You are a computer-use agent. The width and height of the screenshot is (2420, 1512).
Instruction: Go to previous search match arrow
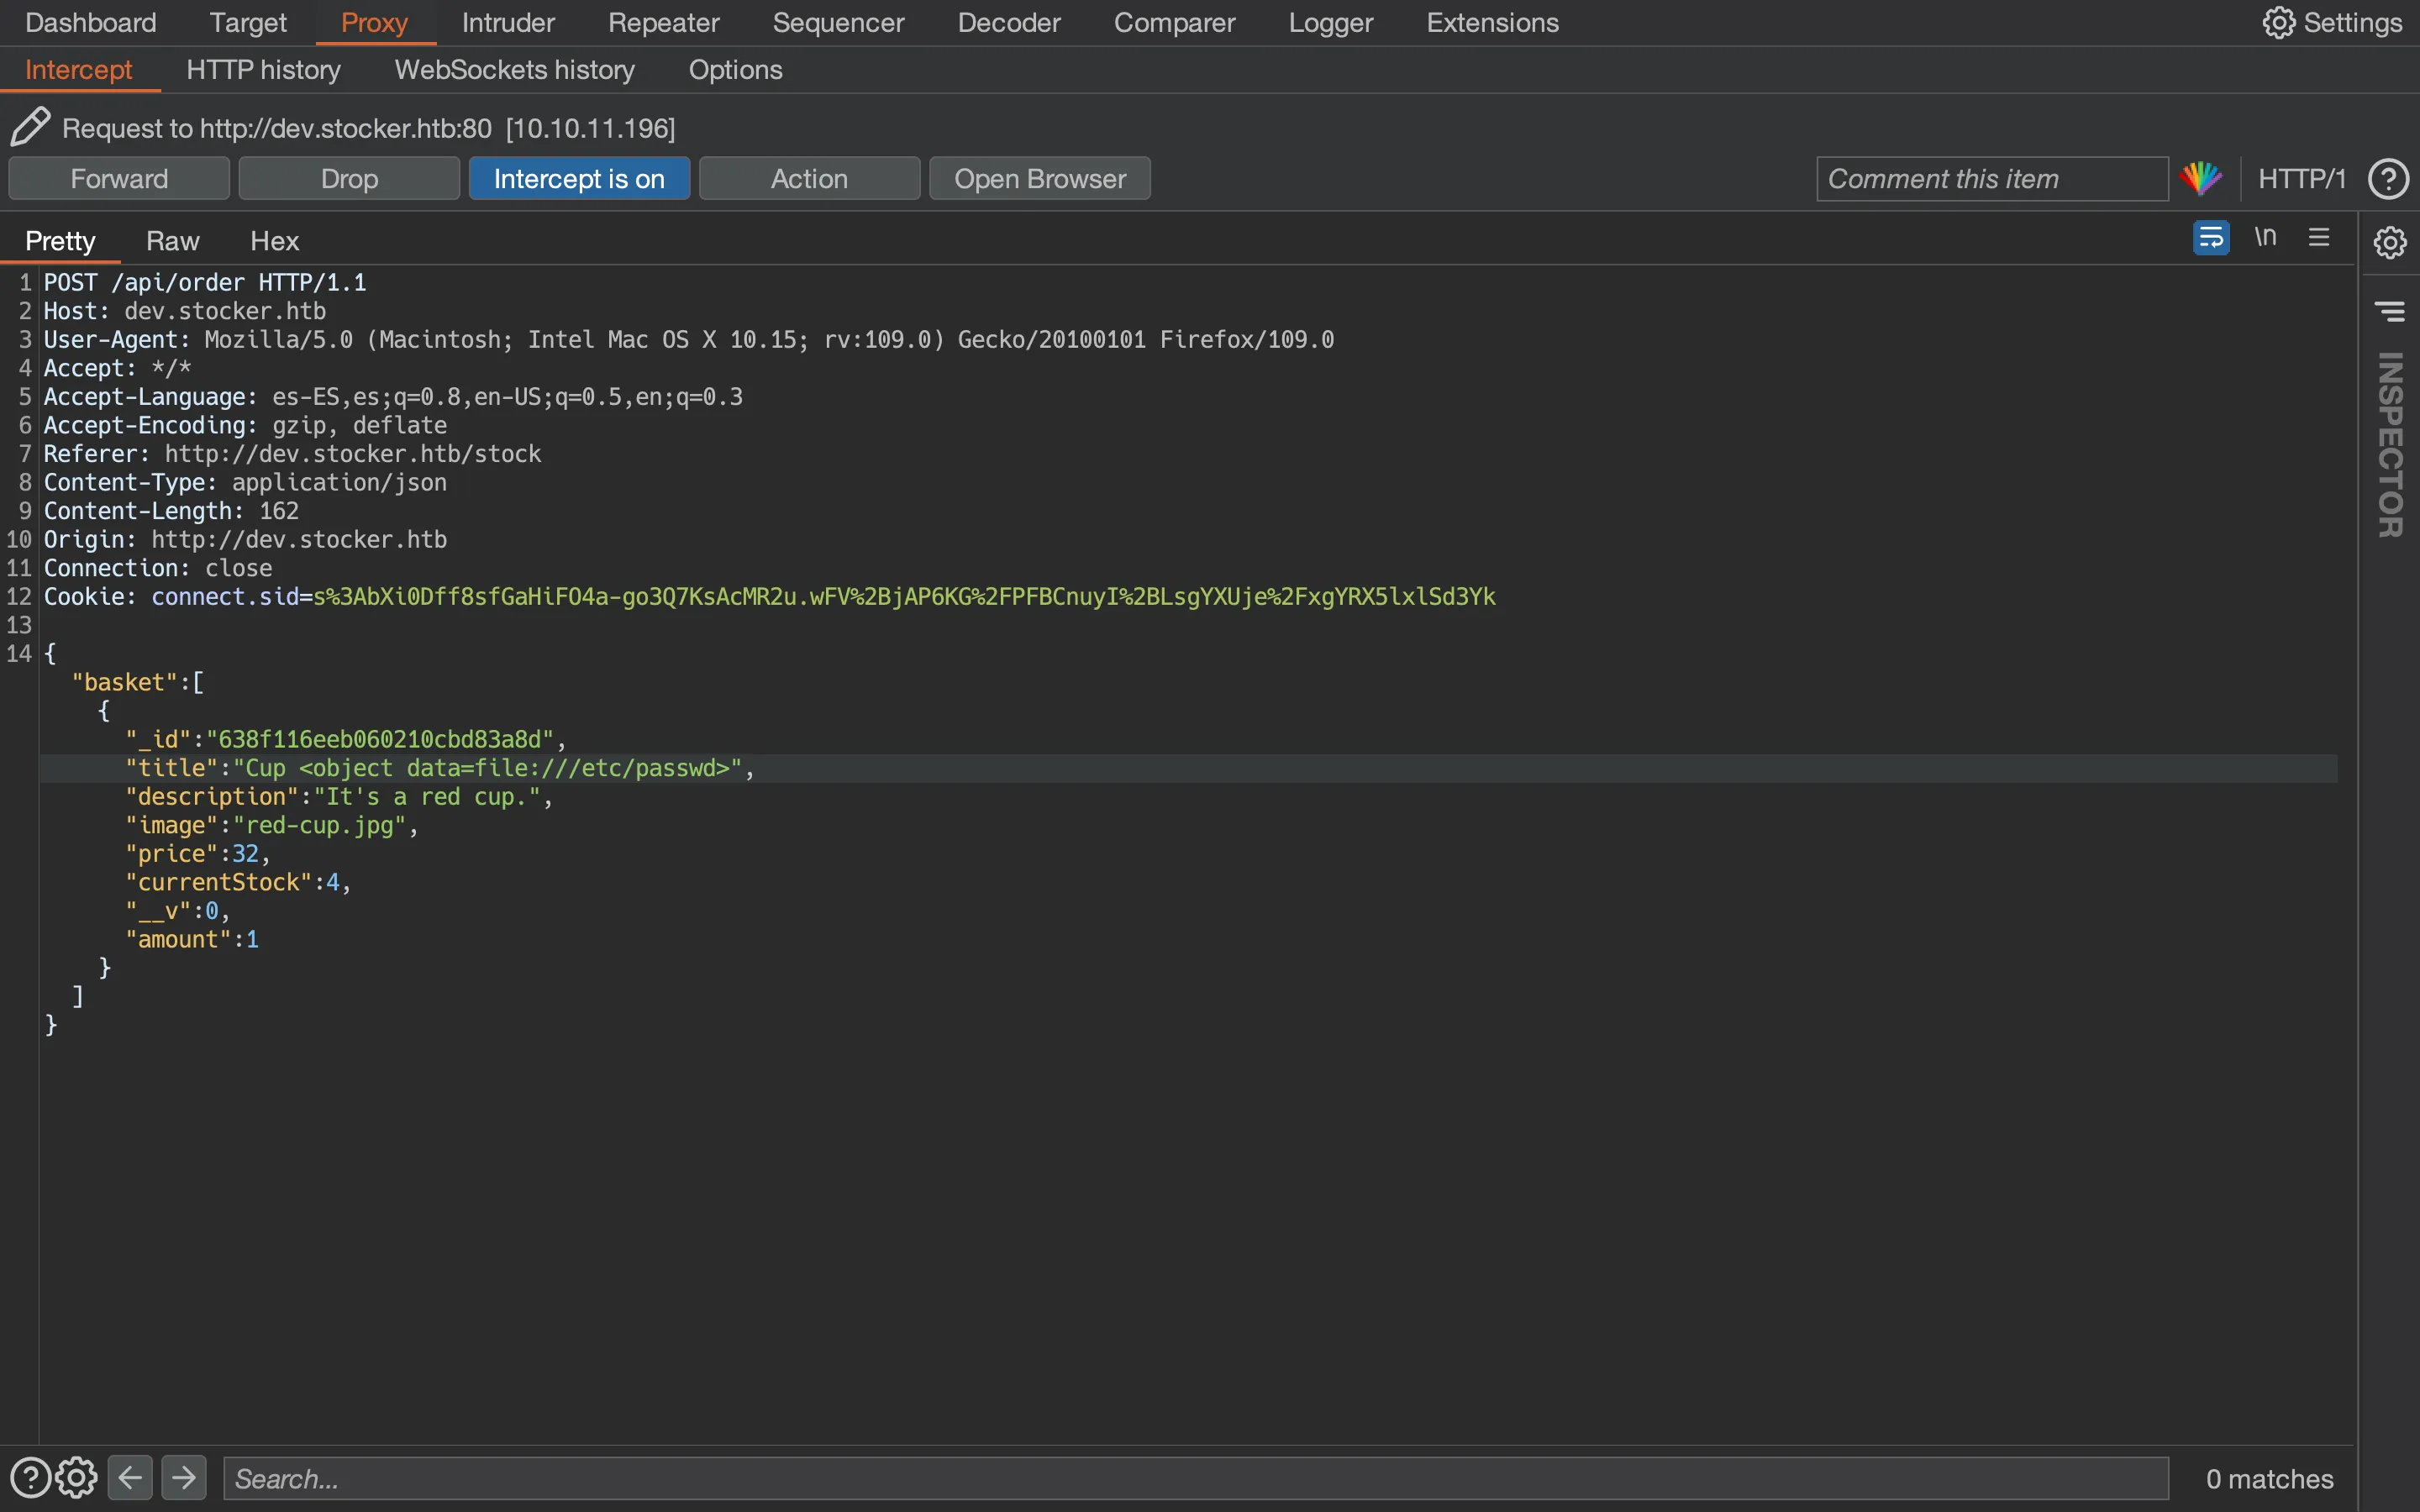pyautogui.click(x=130, y=1478)
